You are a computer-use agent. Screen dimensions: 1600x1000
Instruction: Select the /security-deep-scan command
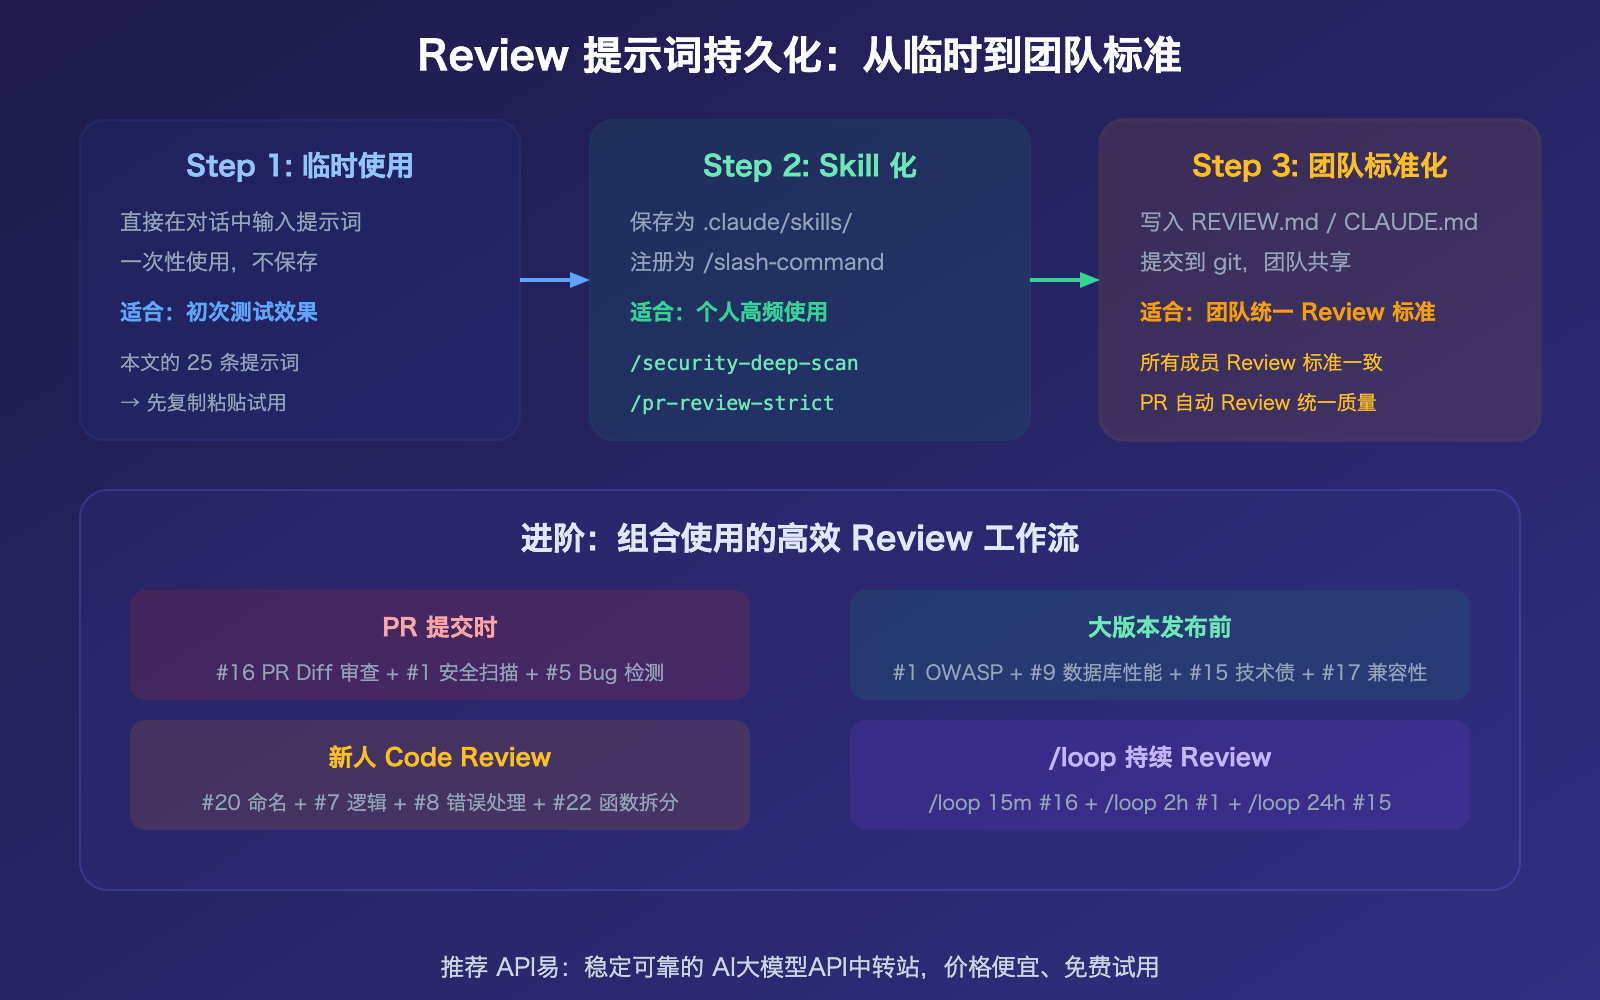[x=743, y=363]
